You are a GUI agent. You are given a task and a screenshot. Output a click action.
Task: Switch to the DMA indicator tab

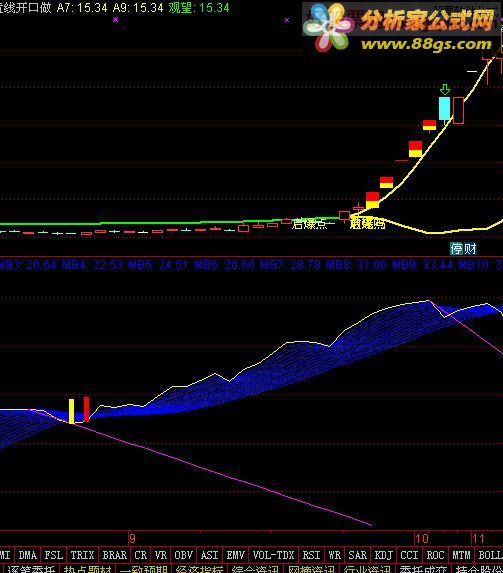[x=27, y=555]
